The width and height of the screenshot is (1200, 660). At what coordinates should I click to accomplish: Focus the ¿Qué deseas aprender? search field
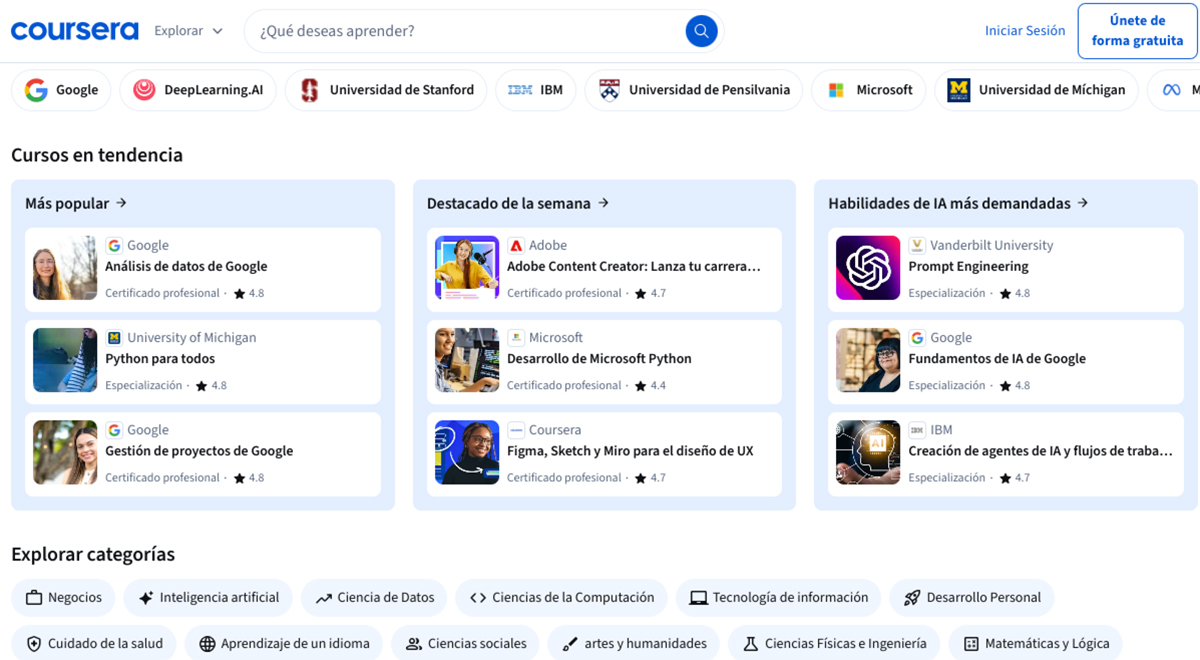point(465,31)
